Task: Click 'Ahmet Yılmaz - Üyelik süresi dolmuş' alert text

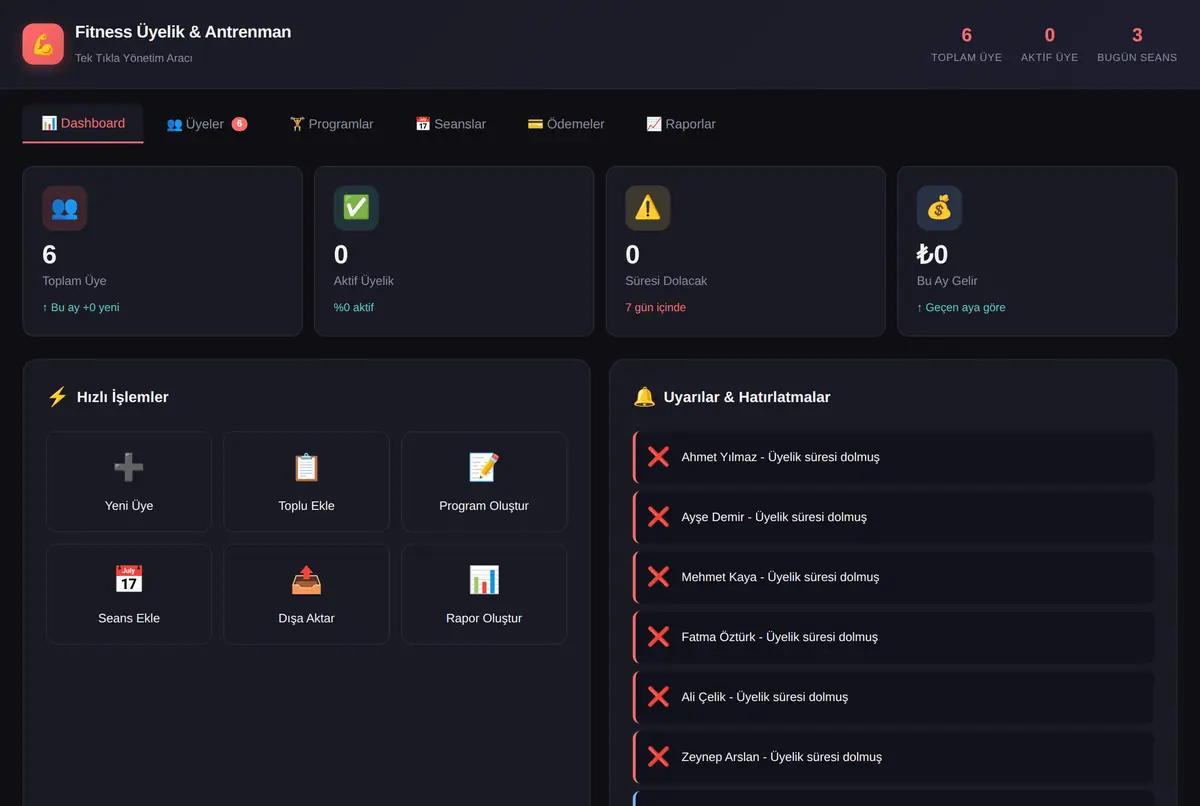Action: tap(781, 457)
